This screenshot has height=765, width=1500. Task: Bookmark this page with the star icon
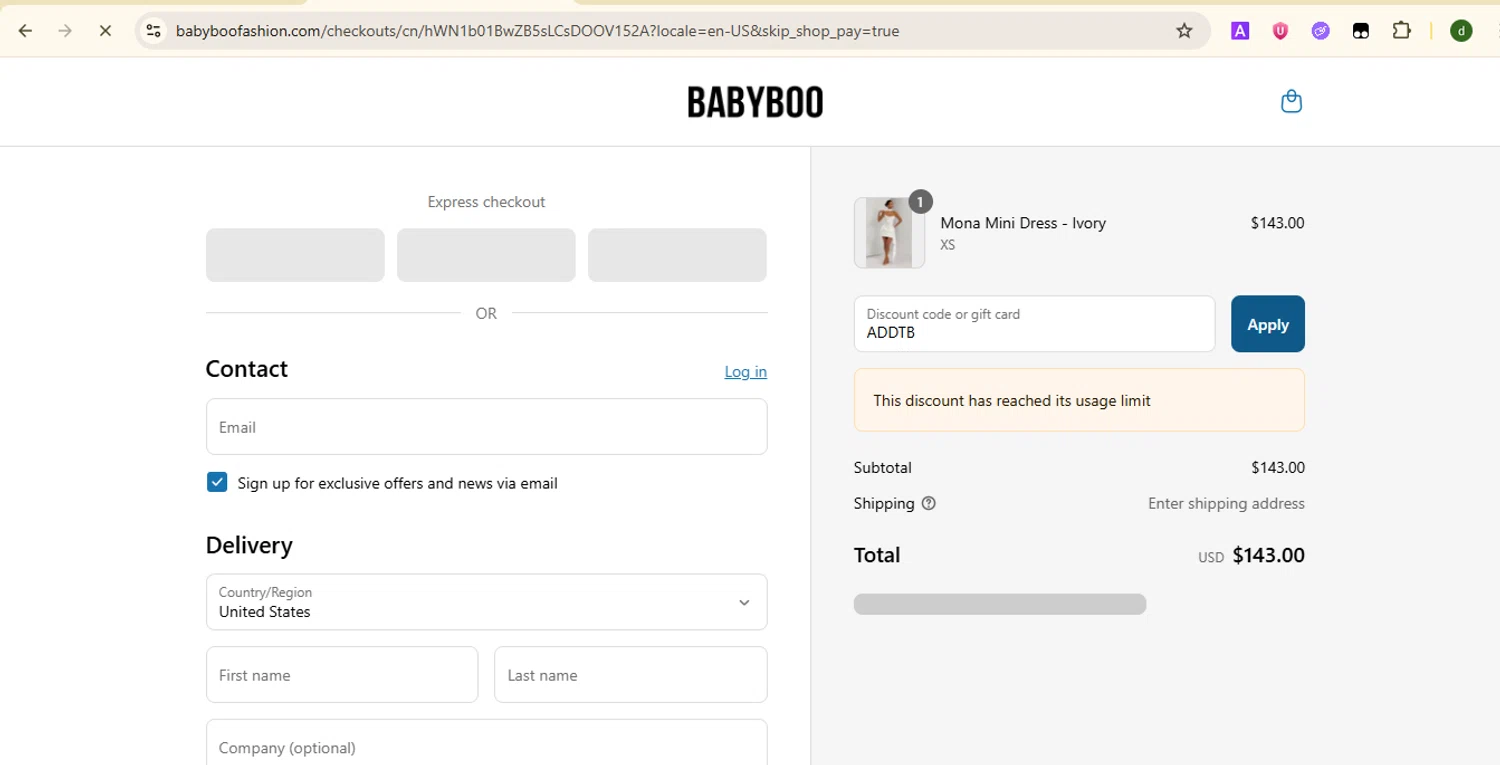coord(1184,31)
